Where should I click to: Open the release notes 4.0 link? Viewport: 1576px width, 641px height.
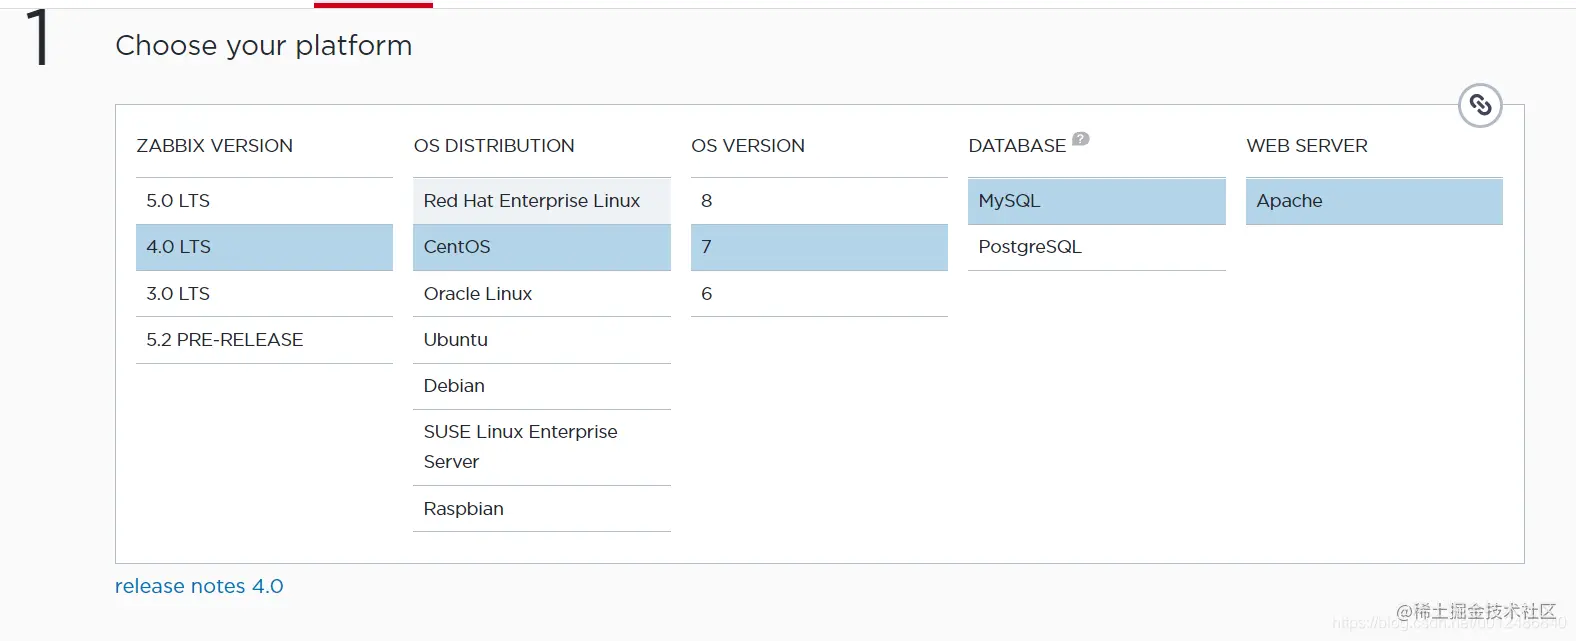click(x=199, y=586)
